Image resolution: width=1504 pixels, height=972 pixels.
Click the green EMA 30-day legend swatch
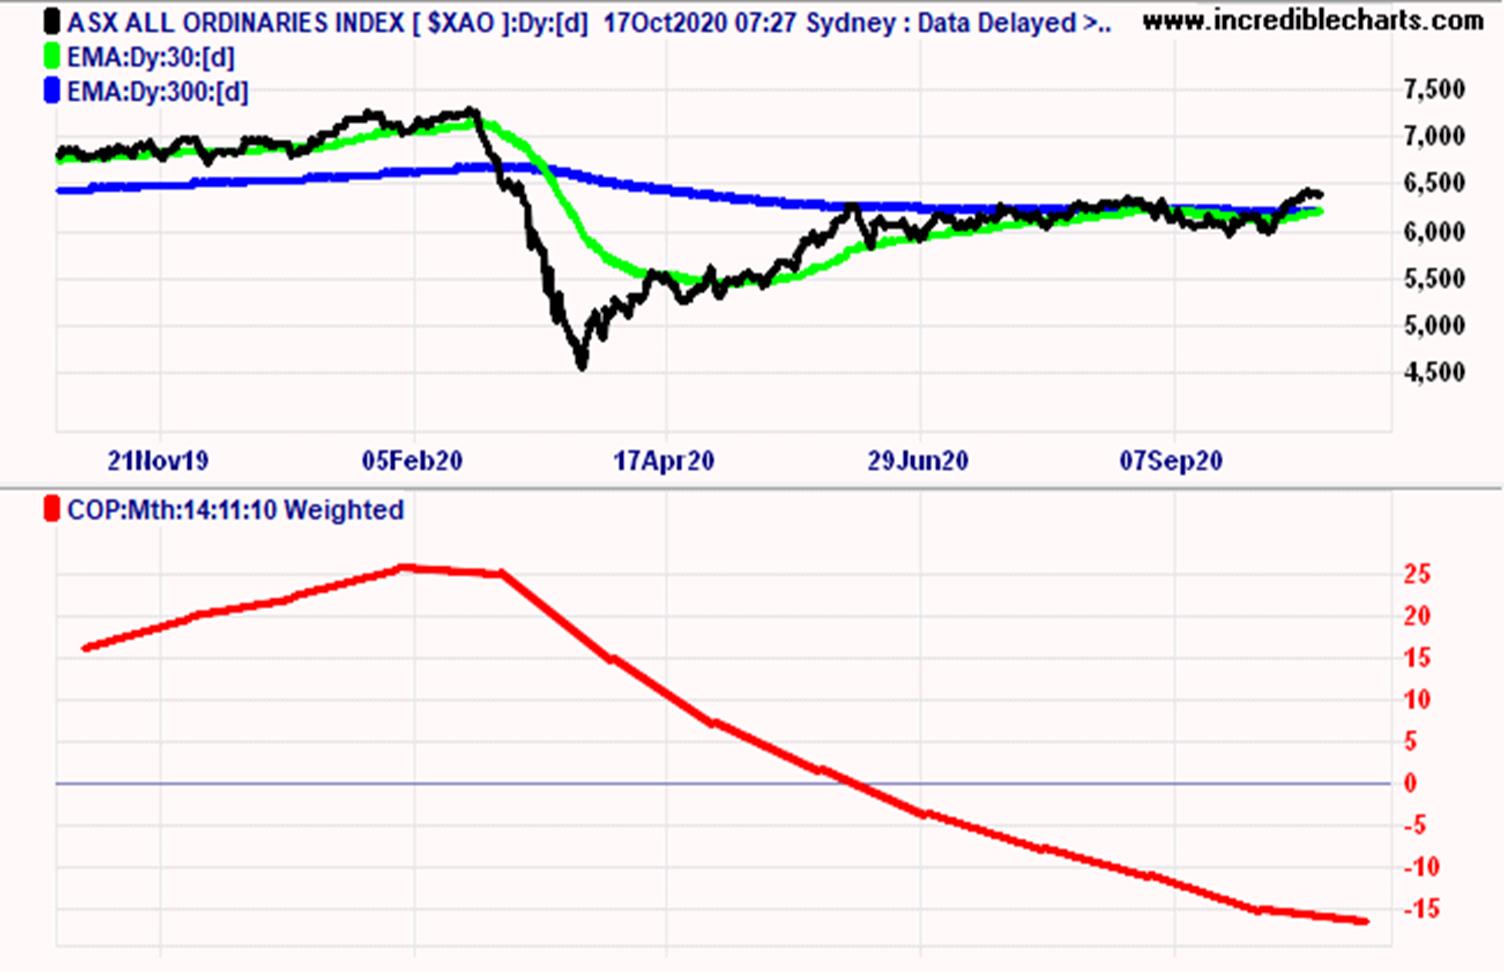tap(52, 57)
